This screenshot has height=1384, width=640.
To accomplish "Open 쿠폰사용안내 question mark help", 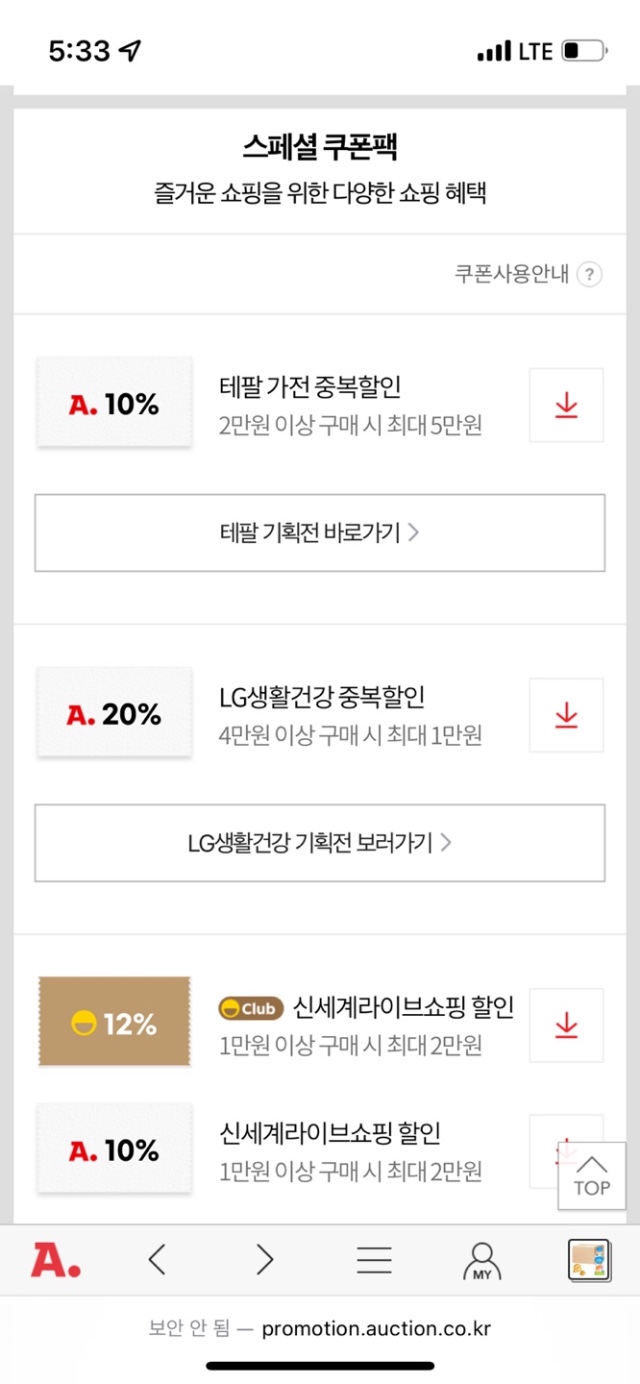I will point(590,274).
